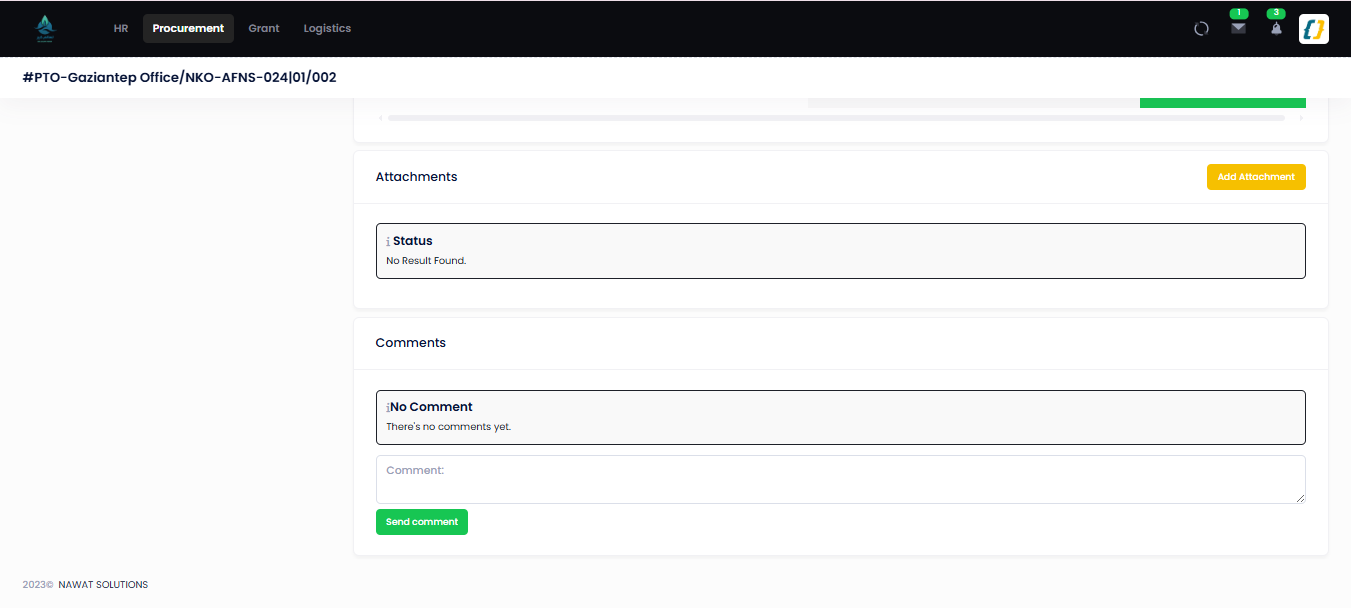Click the left arrow of horizontal scrollbar
Viewport: 1351px width, 608px height.
pos(380,118)
